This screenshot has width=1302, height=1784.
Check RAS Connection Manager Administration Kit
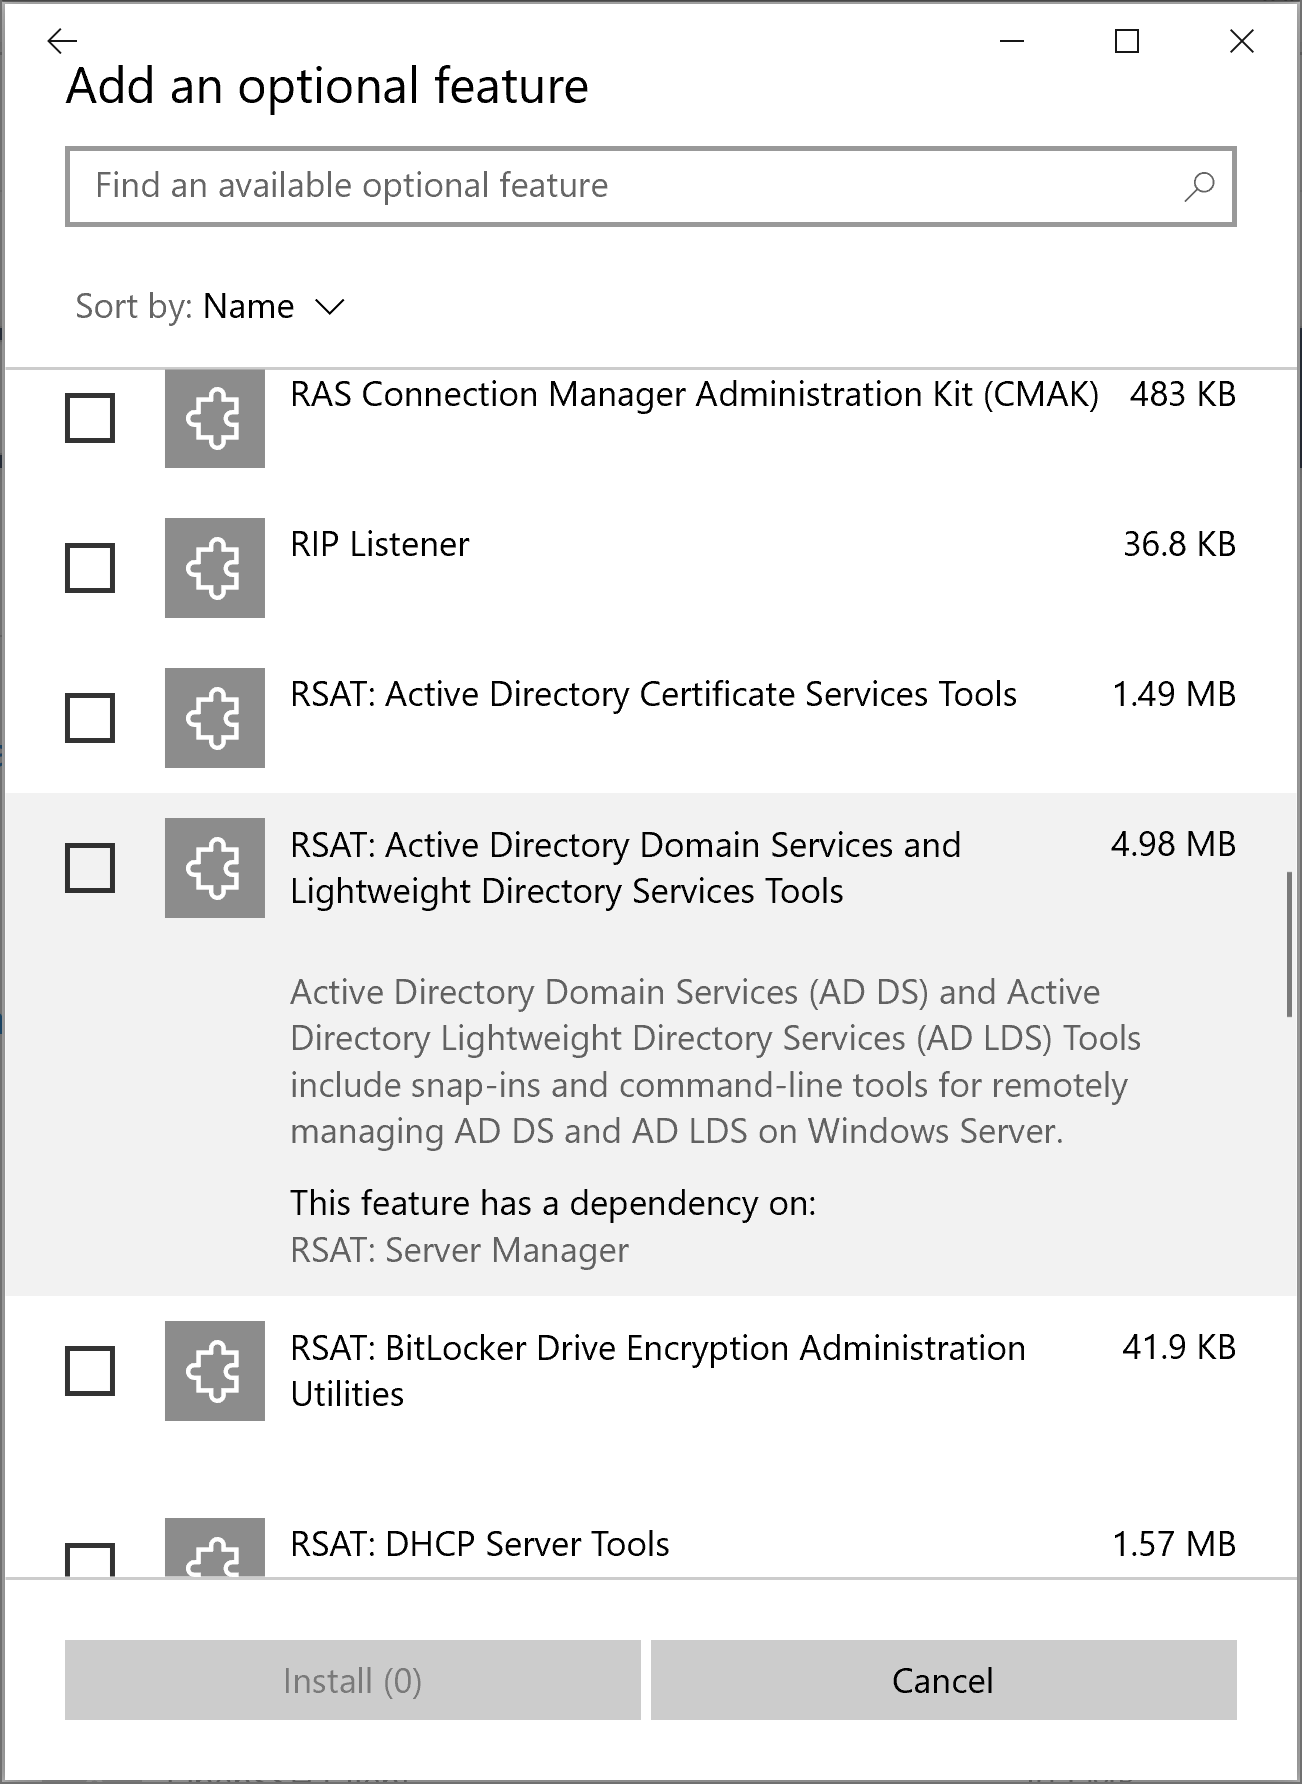tap(90, 418)
